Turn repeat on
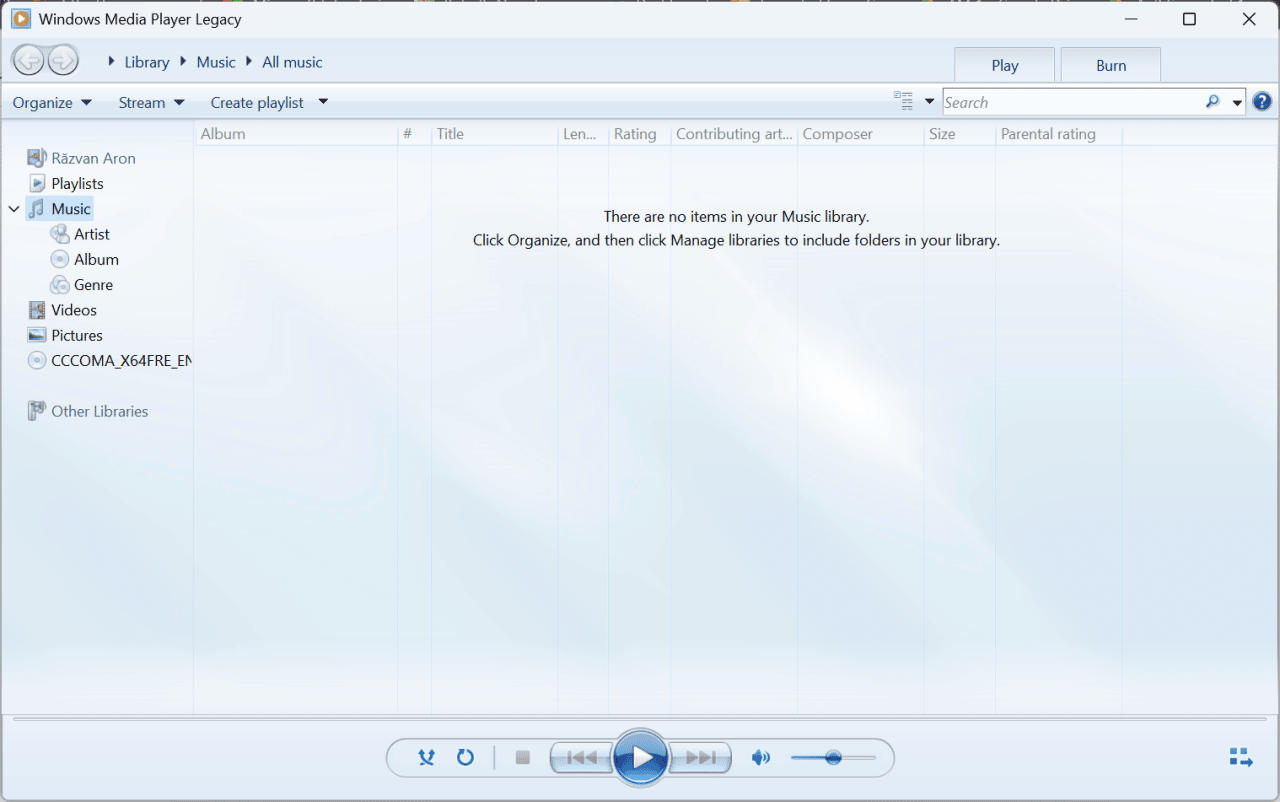Image resolution: width=1280 pixels, height=802 pixels. pyautogui.click(x=465, y=757)
